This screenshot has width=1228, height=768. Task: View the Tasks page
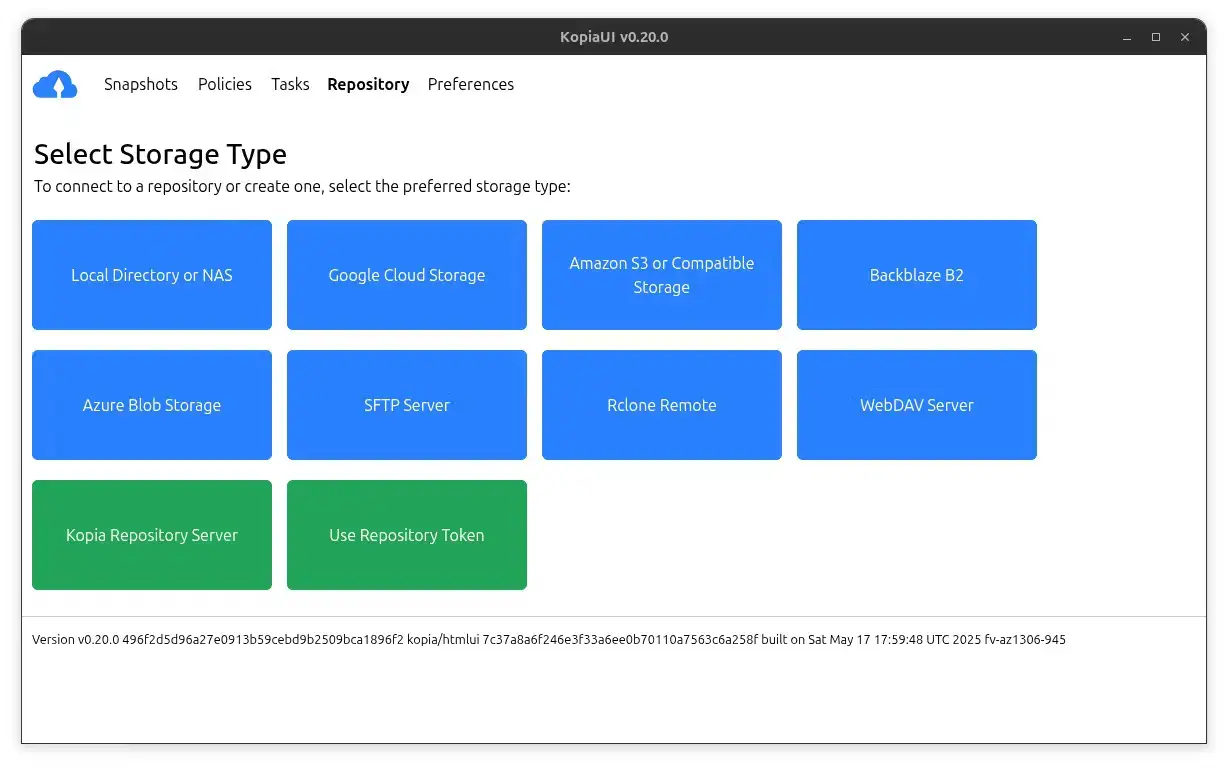290,84
